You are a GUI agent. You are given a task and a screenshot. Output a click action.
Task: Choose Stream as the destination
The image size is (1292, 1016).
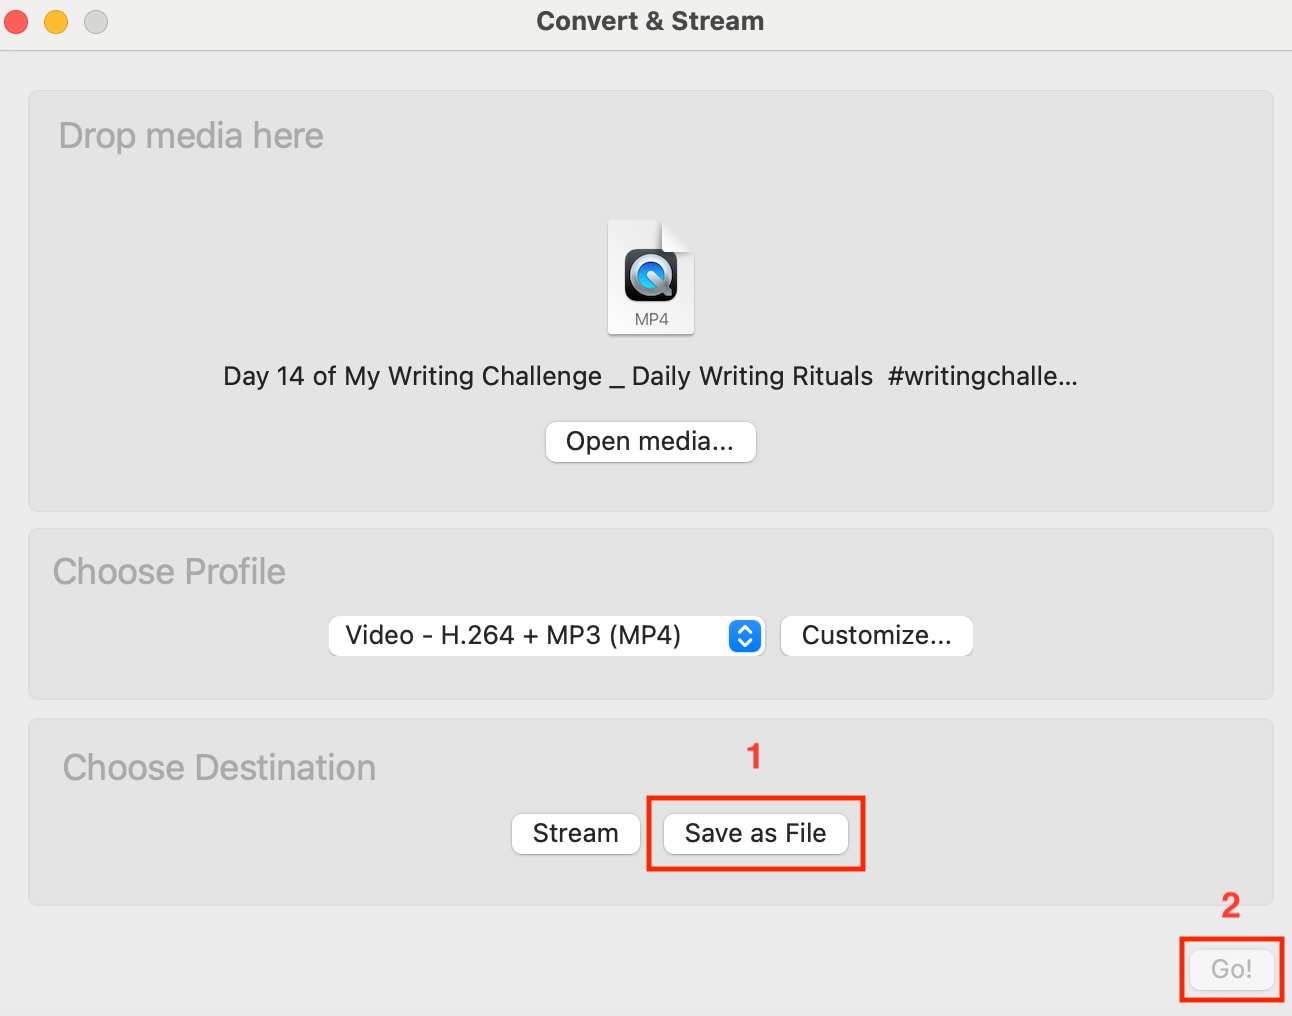[x=575, y=833]
